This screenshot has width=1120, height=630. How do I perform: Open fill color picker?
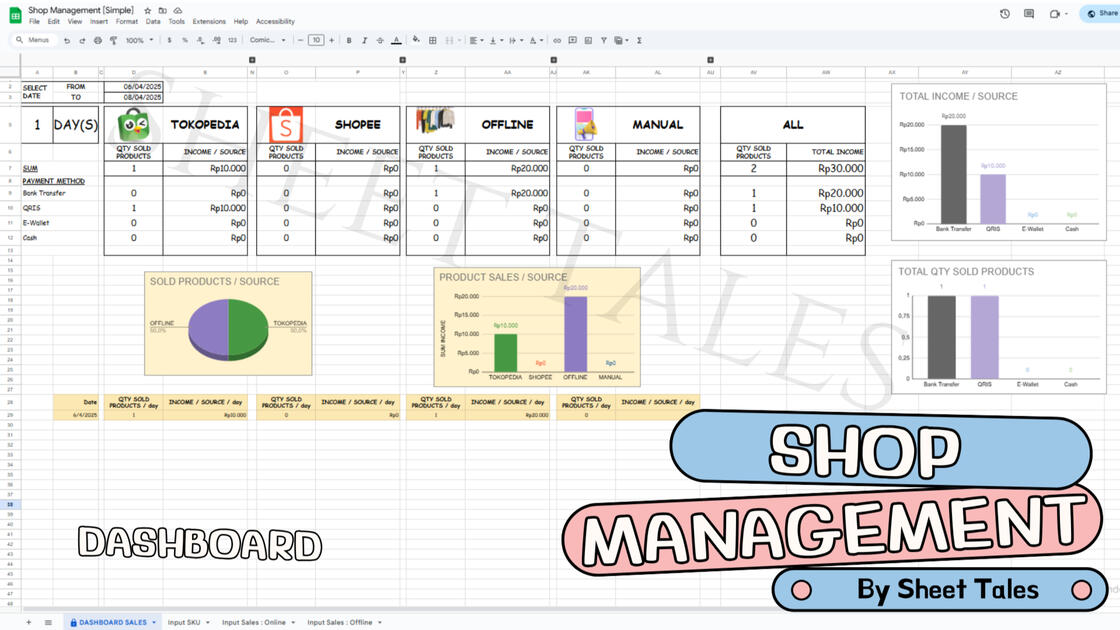point(416,41)
